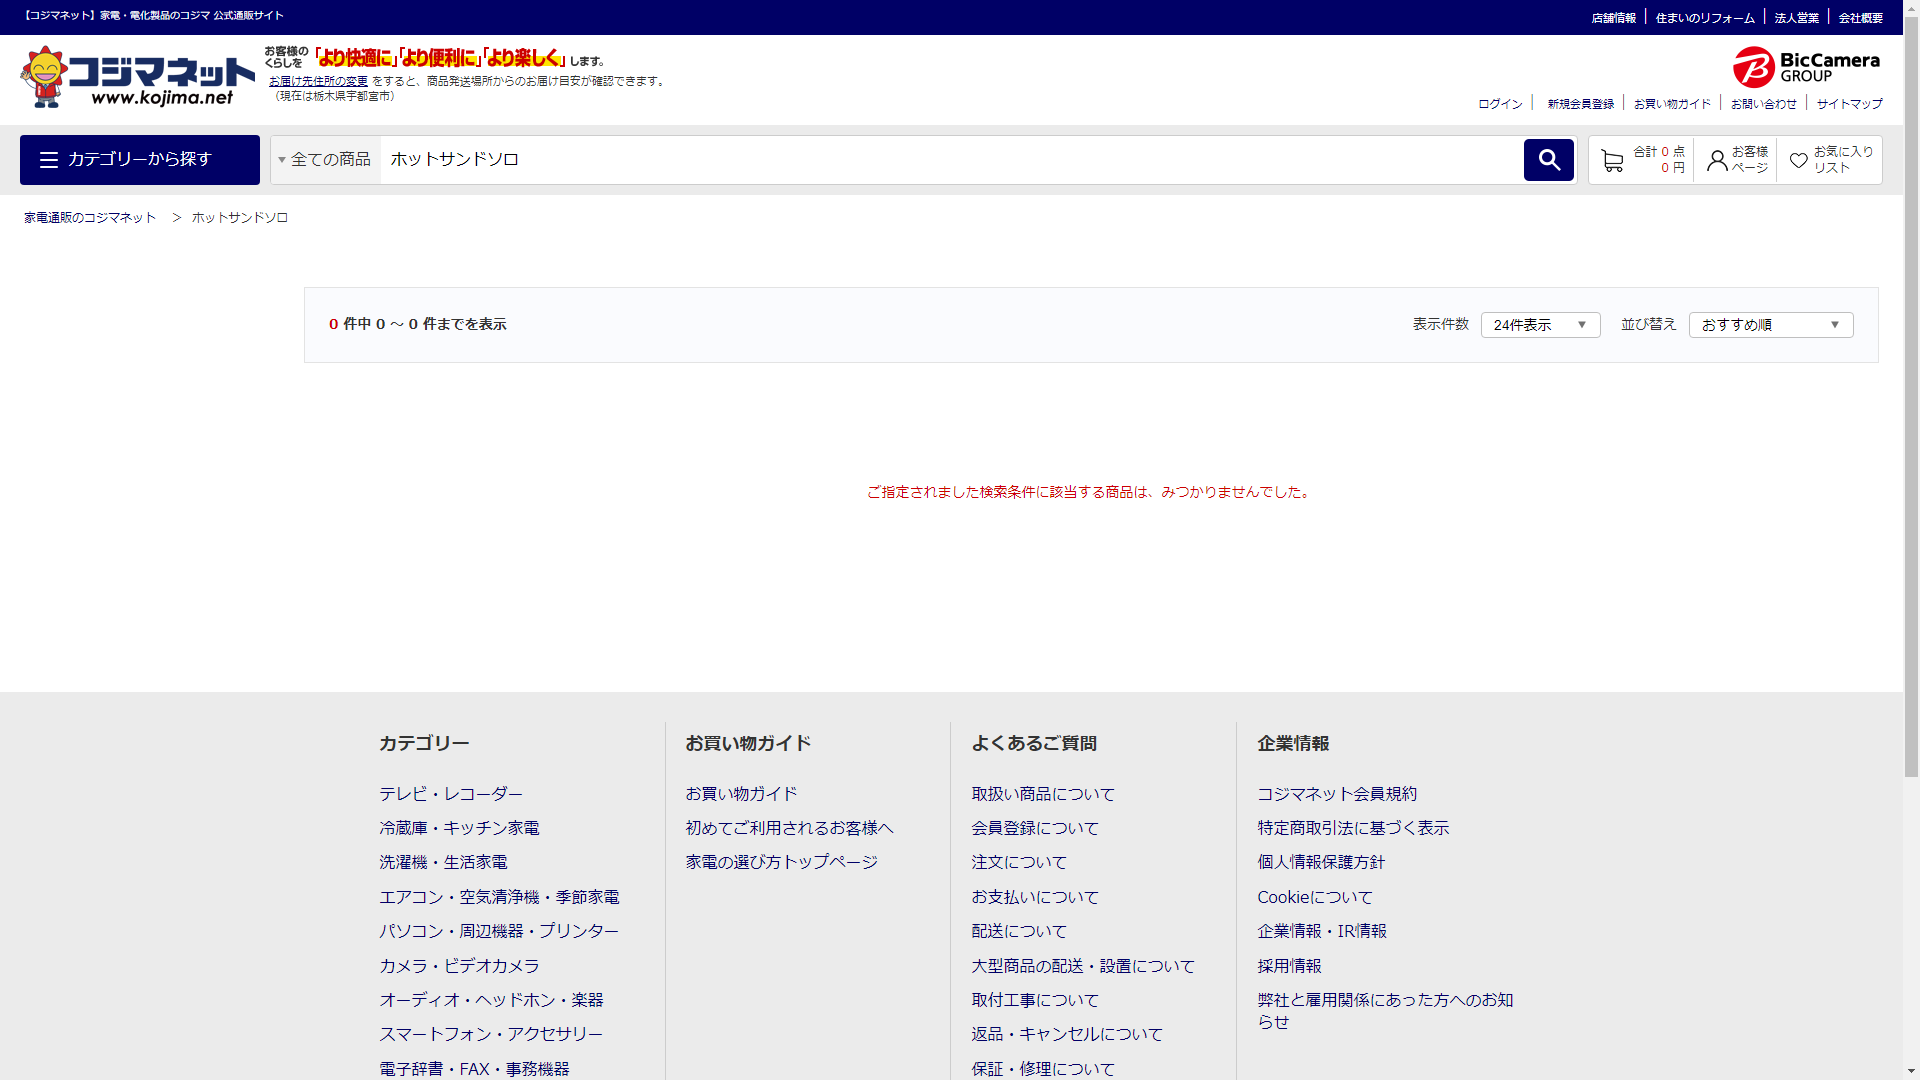The image size is (1920, 1080).
Task: Click the favorites heart icon
Action: click(1798, 161)
